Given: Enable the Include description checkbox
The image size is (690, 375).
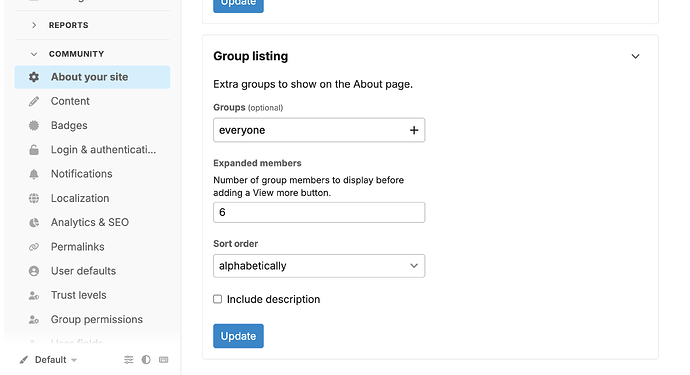Looking at the screenshot, I should [x=217, y=299].
